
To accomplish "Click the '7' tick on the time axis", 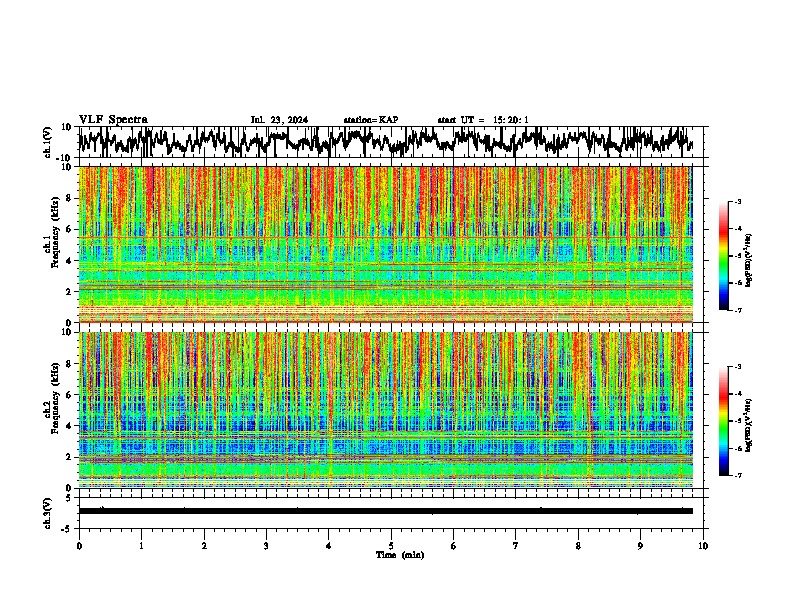I will point(516,546).
